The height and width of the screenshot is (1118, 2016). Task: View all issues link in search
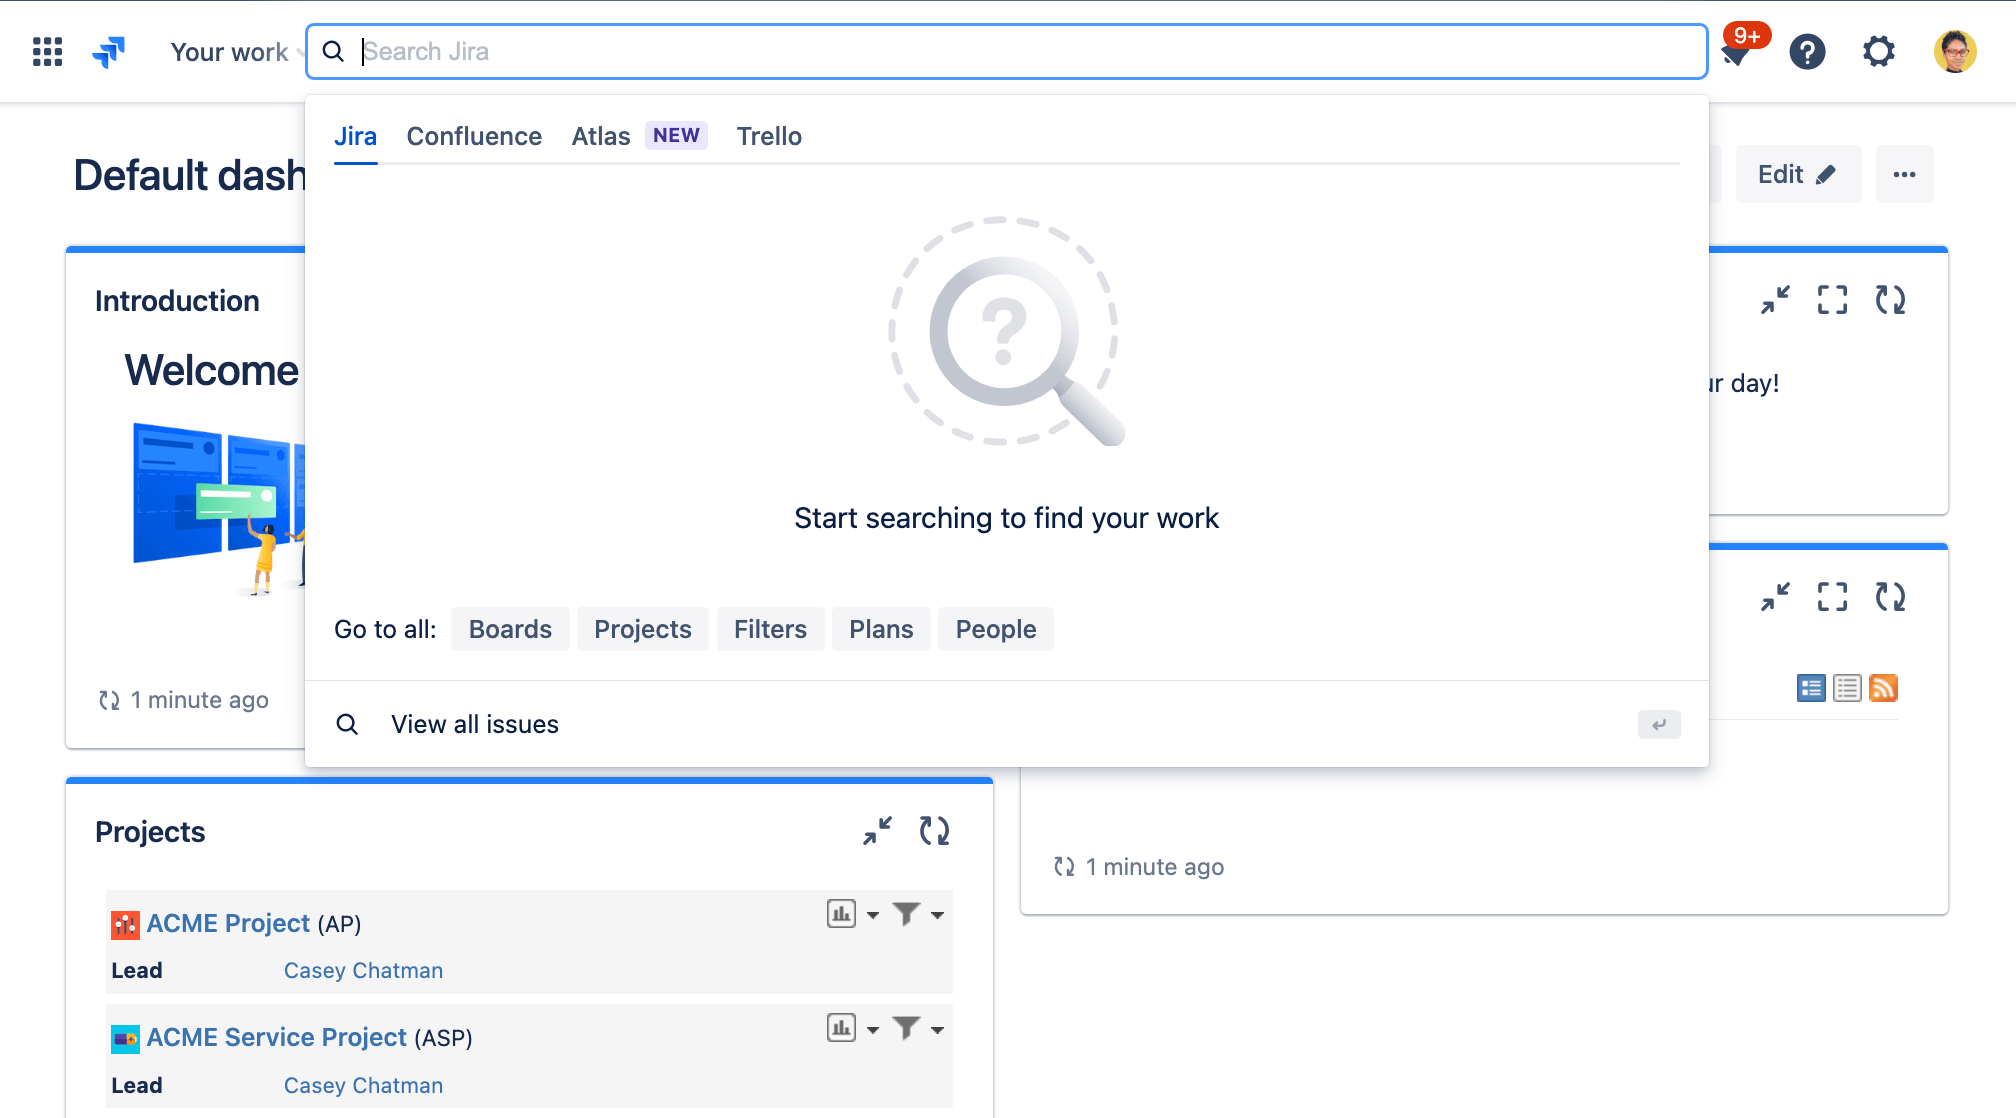[x=476, y=723]
